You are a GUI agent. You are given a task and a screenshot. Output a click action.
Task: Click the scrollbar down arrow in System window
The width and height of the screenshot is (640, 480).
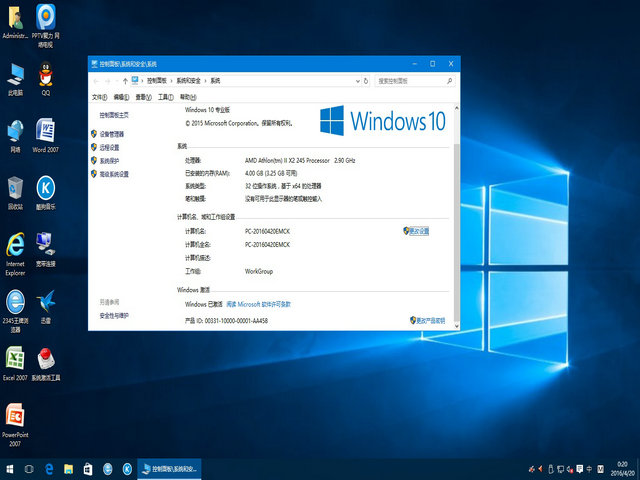coord(456,326)
